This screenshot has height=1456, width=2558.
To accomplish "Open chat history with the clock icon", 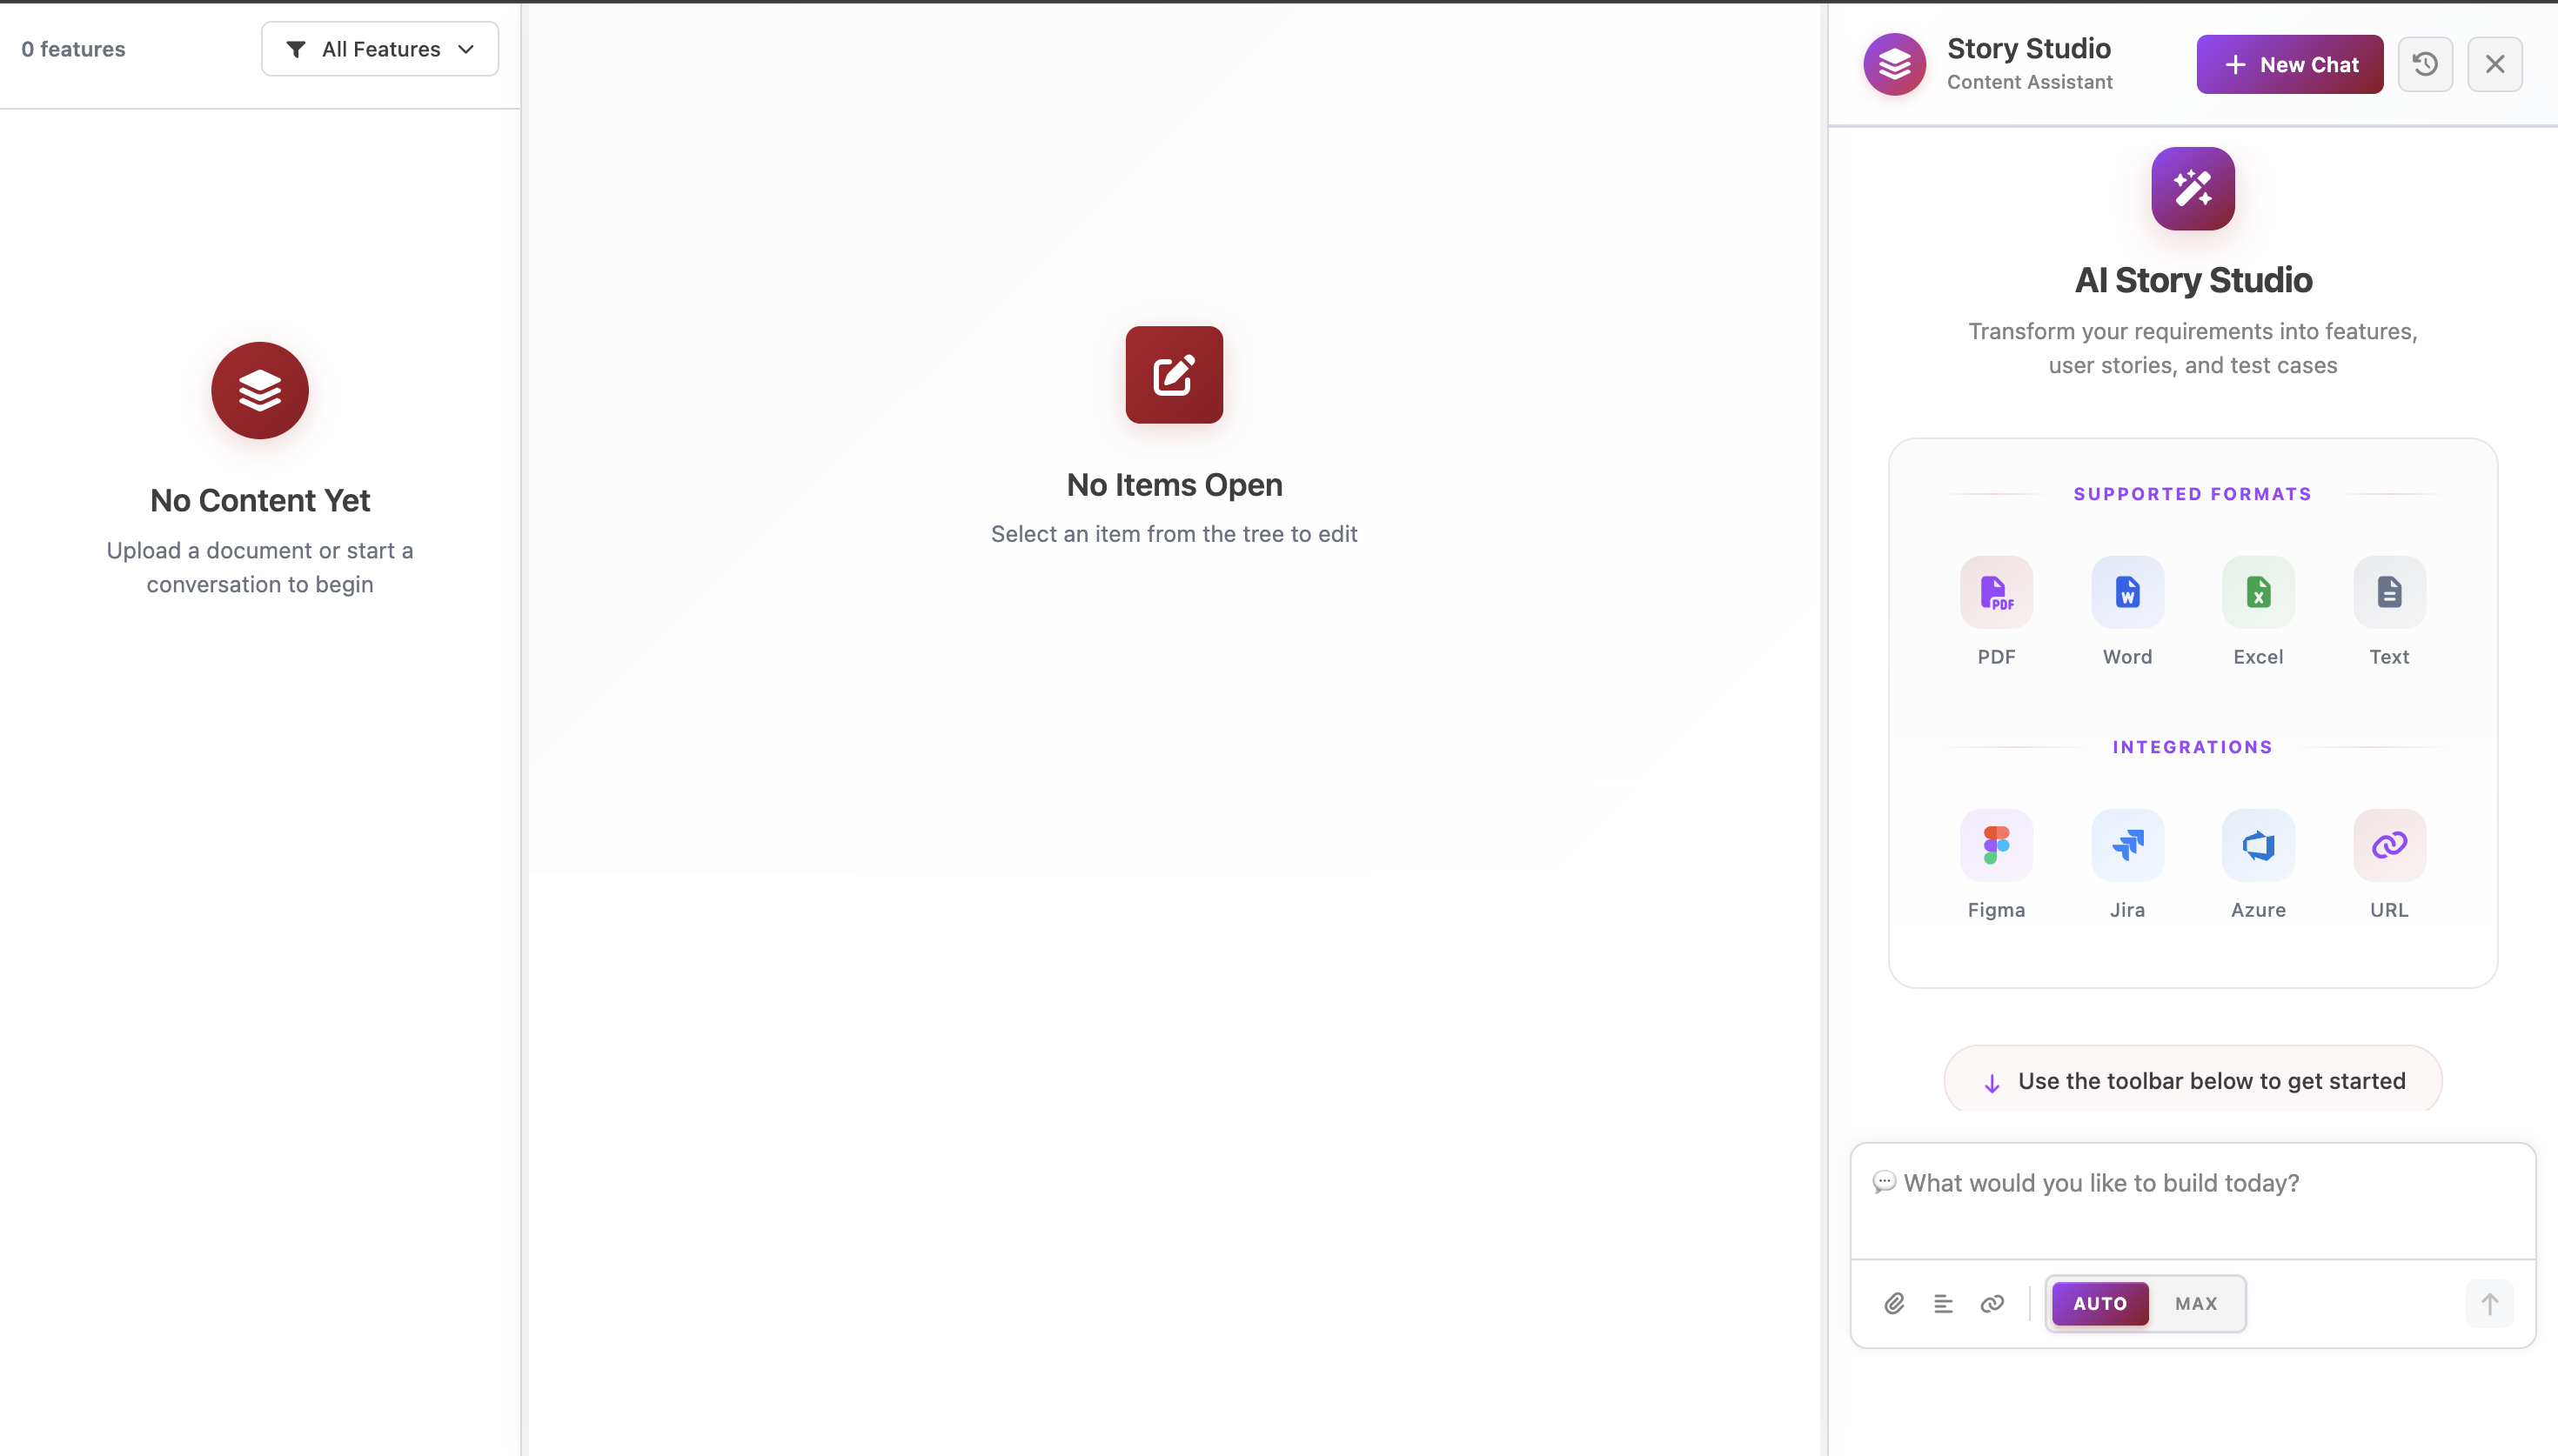I will point(2425,65).
